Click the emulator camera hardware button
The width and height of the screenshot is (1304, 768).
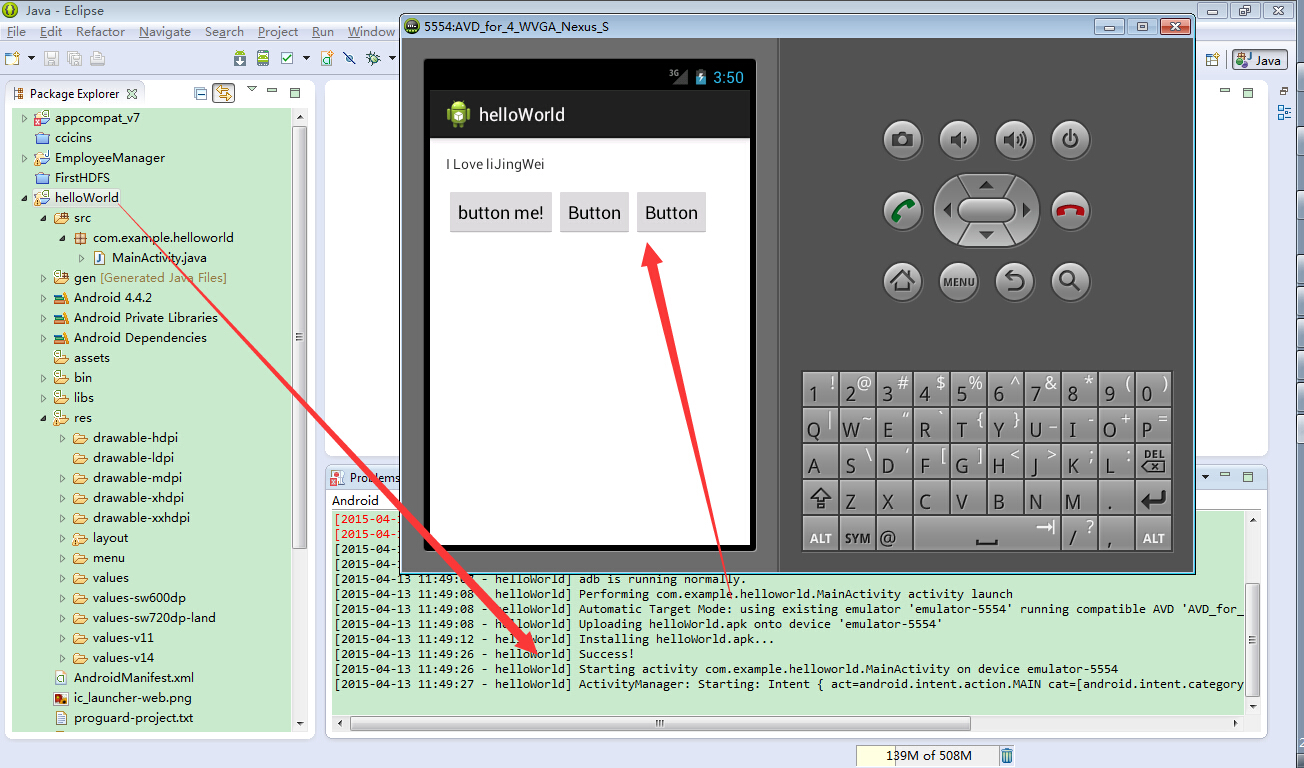[903, 139]
